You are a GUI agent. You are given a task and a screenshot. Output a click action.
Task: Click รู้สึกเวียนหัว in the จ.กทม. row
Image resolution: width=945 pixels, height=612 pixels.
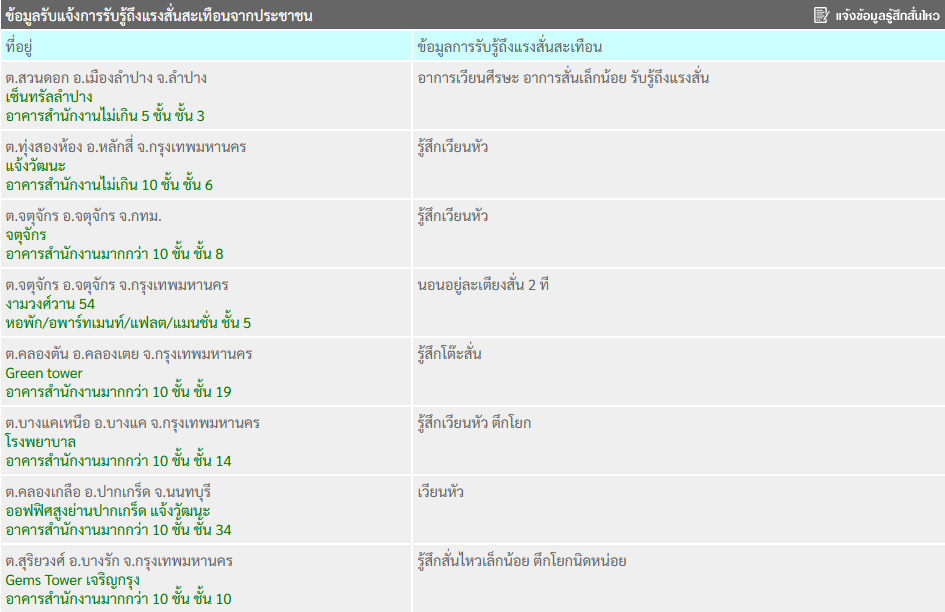pyautogui.click(x=453, y=216)
